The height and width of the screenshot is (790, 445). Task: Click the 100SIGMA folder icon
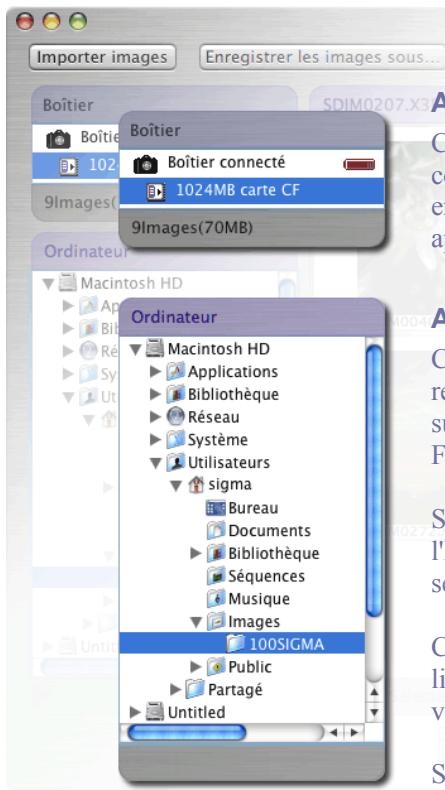(236, 644)
